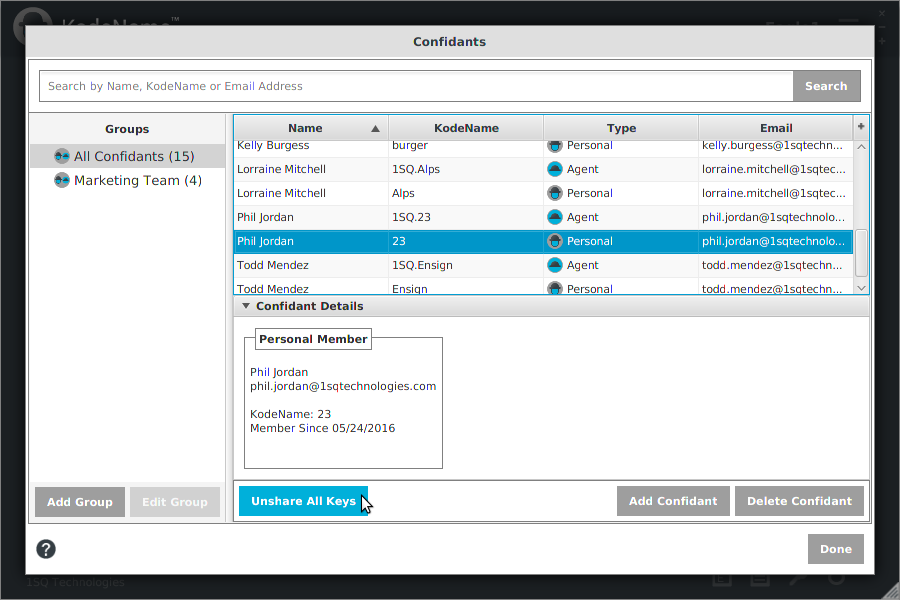
Task: Click the Personal icon in Lorraine Mitchell's Alps row
Action: tap(554, 193)
